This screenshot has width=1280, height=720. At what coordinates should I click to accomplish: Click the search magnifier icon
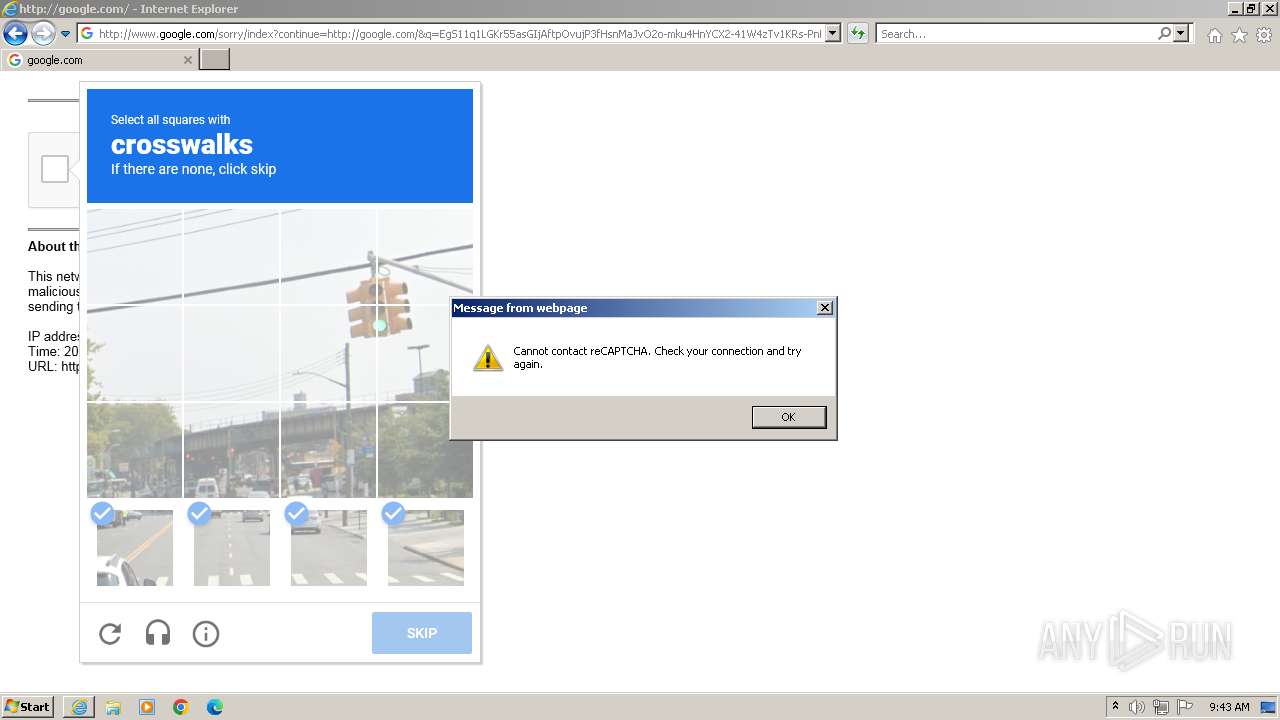coord(1164,34)
